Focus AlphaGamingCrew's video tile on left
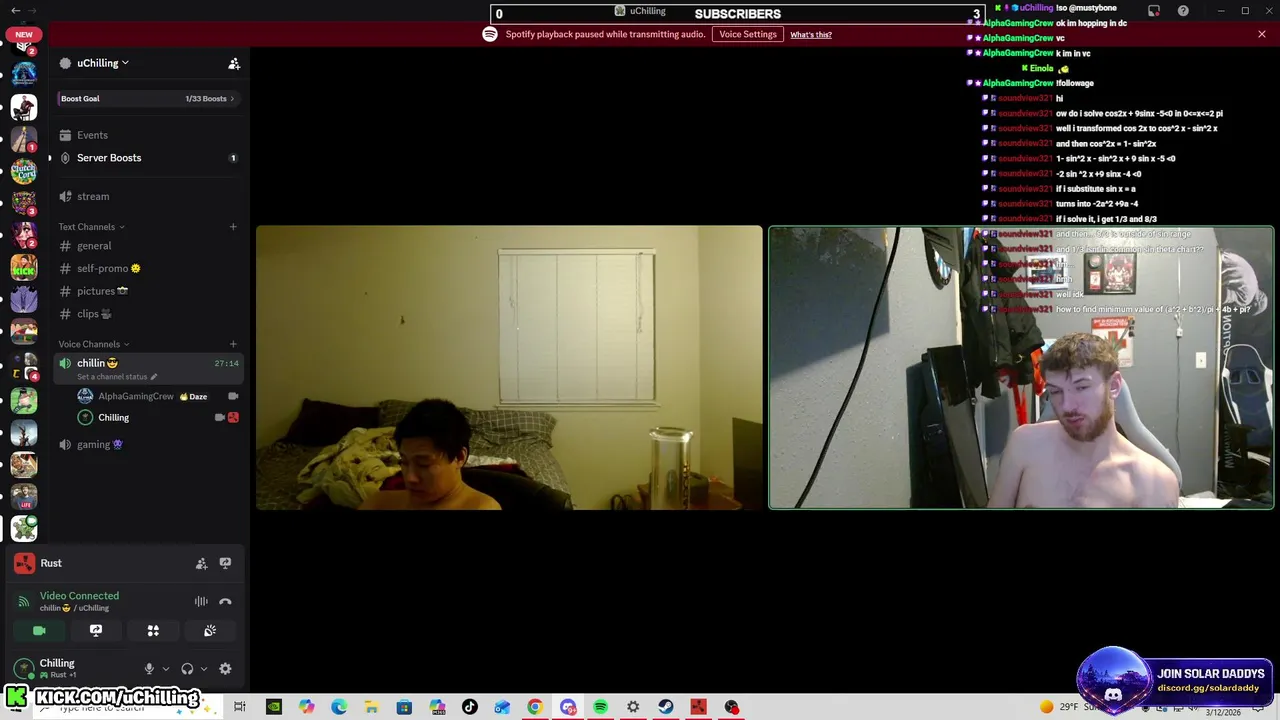This screenshot has height=720, width=1280. point(509,368)
